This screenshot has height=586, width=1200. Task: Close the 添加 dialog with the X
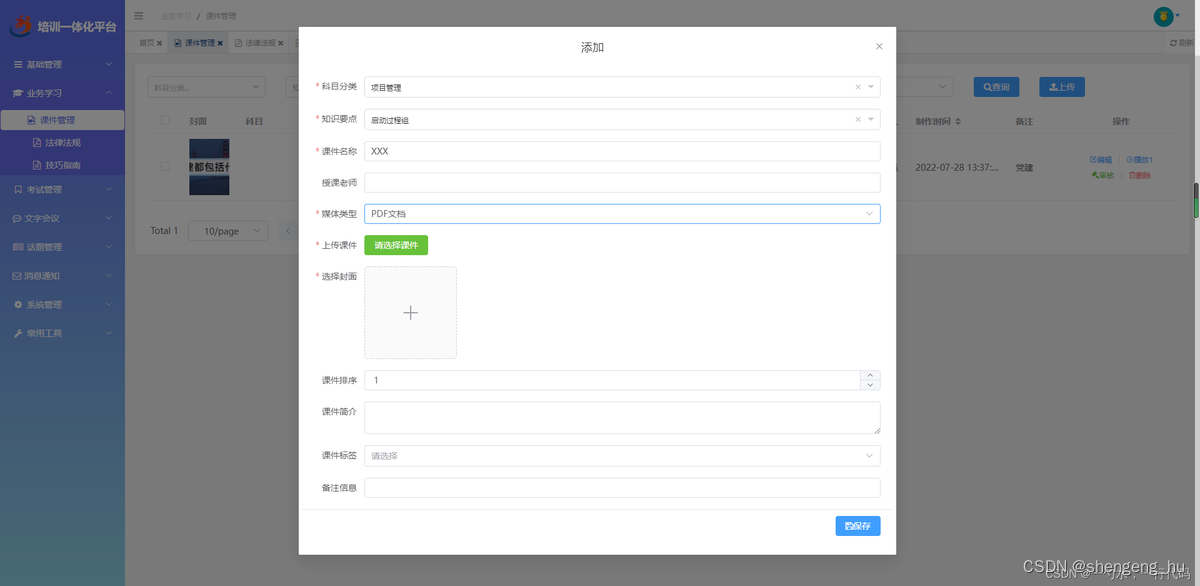point(879,47)
